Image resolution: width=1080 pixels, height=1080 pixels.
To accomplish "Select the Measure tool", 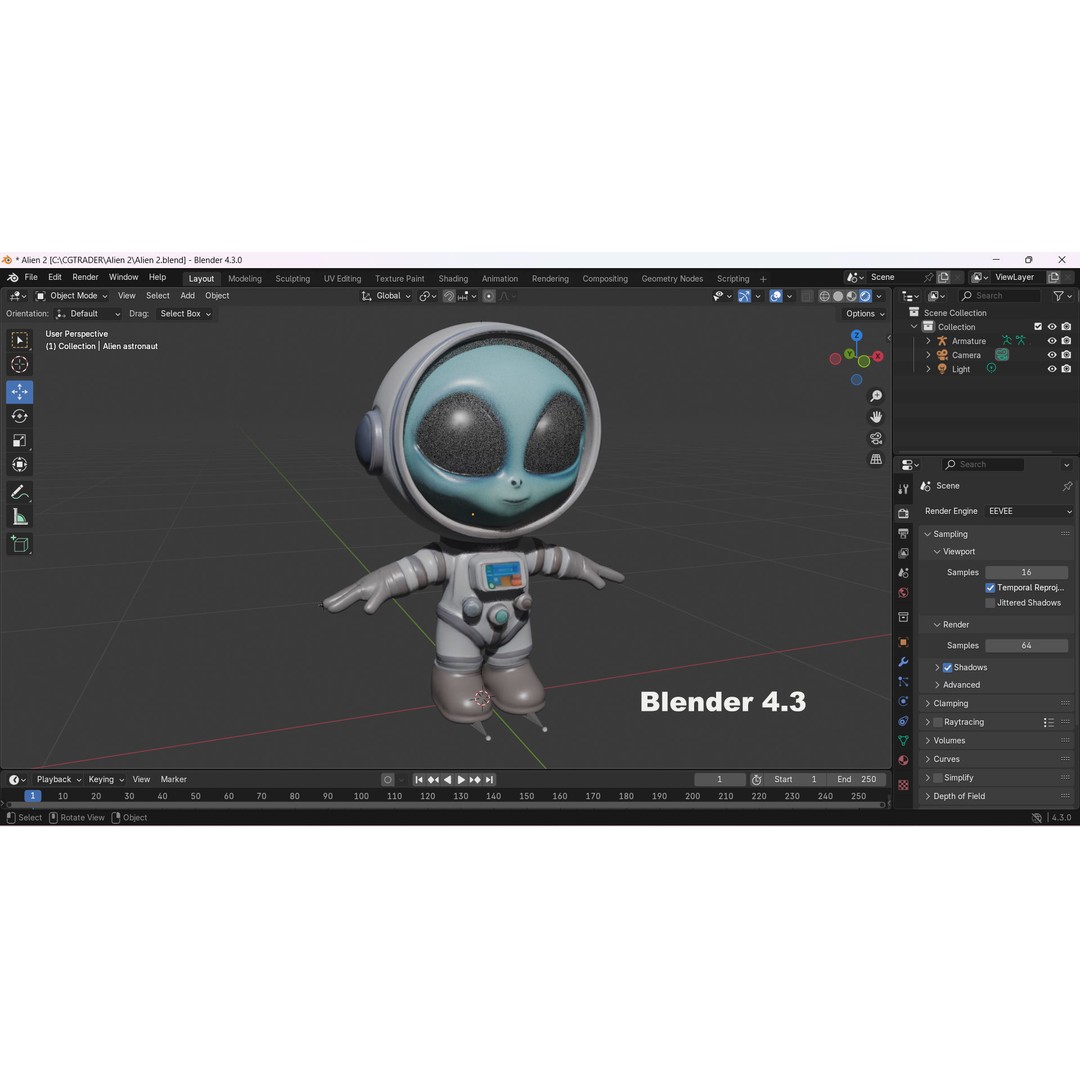I will click(19, 517).
